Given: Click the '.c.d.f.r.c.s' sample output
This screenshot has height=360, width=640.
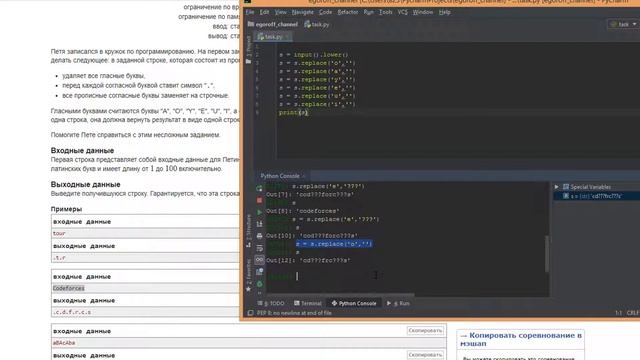Looking at the screenshot, I should (x=72, y=312).
